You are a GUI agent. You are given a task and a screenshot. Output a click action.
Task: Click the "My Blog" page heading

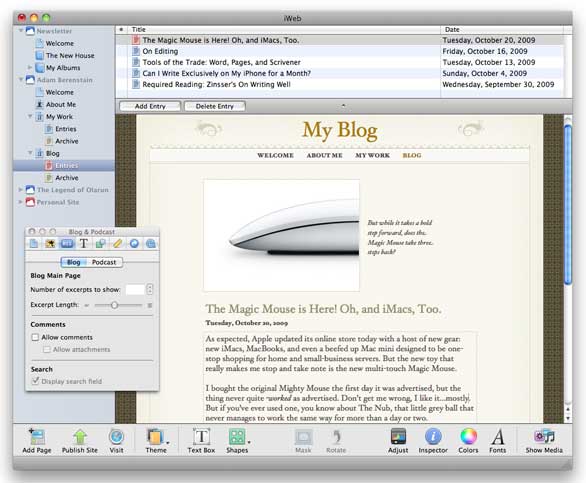(340, 131)
